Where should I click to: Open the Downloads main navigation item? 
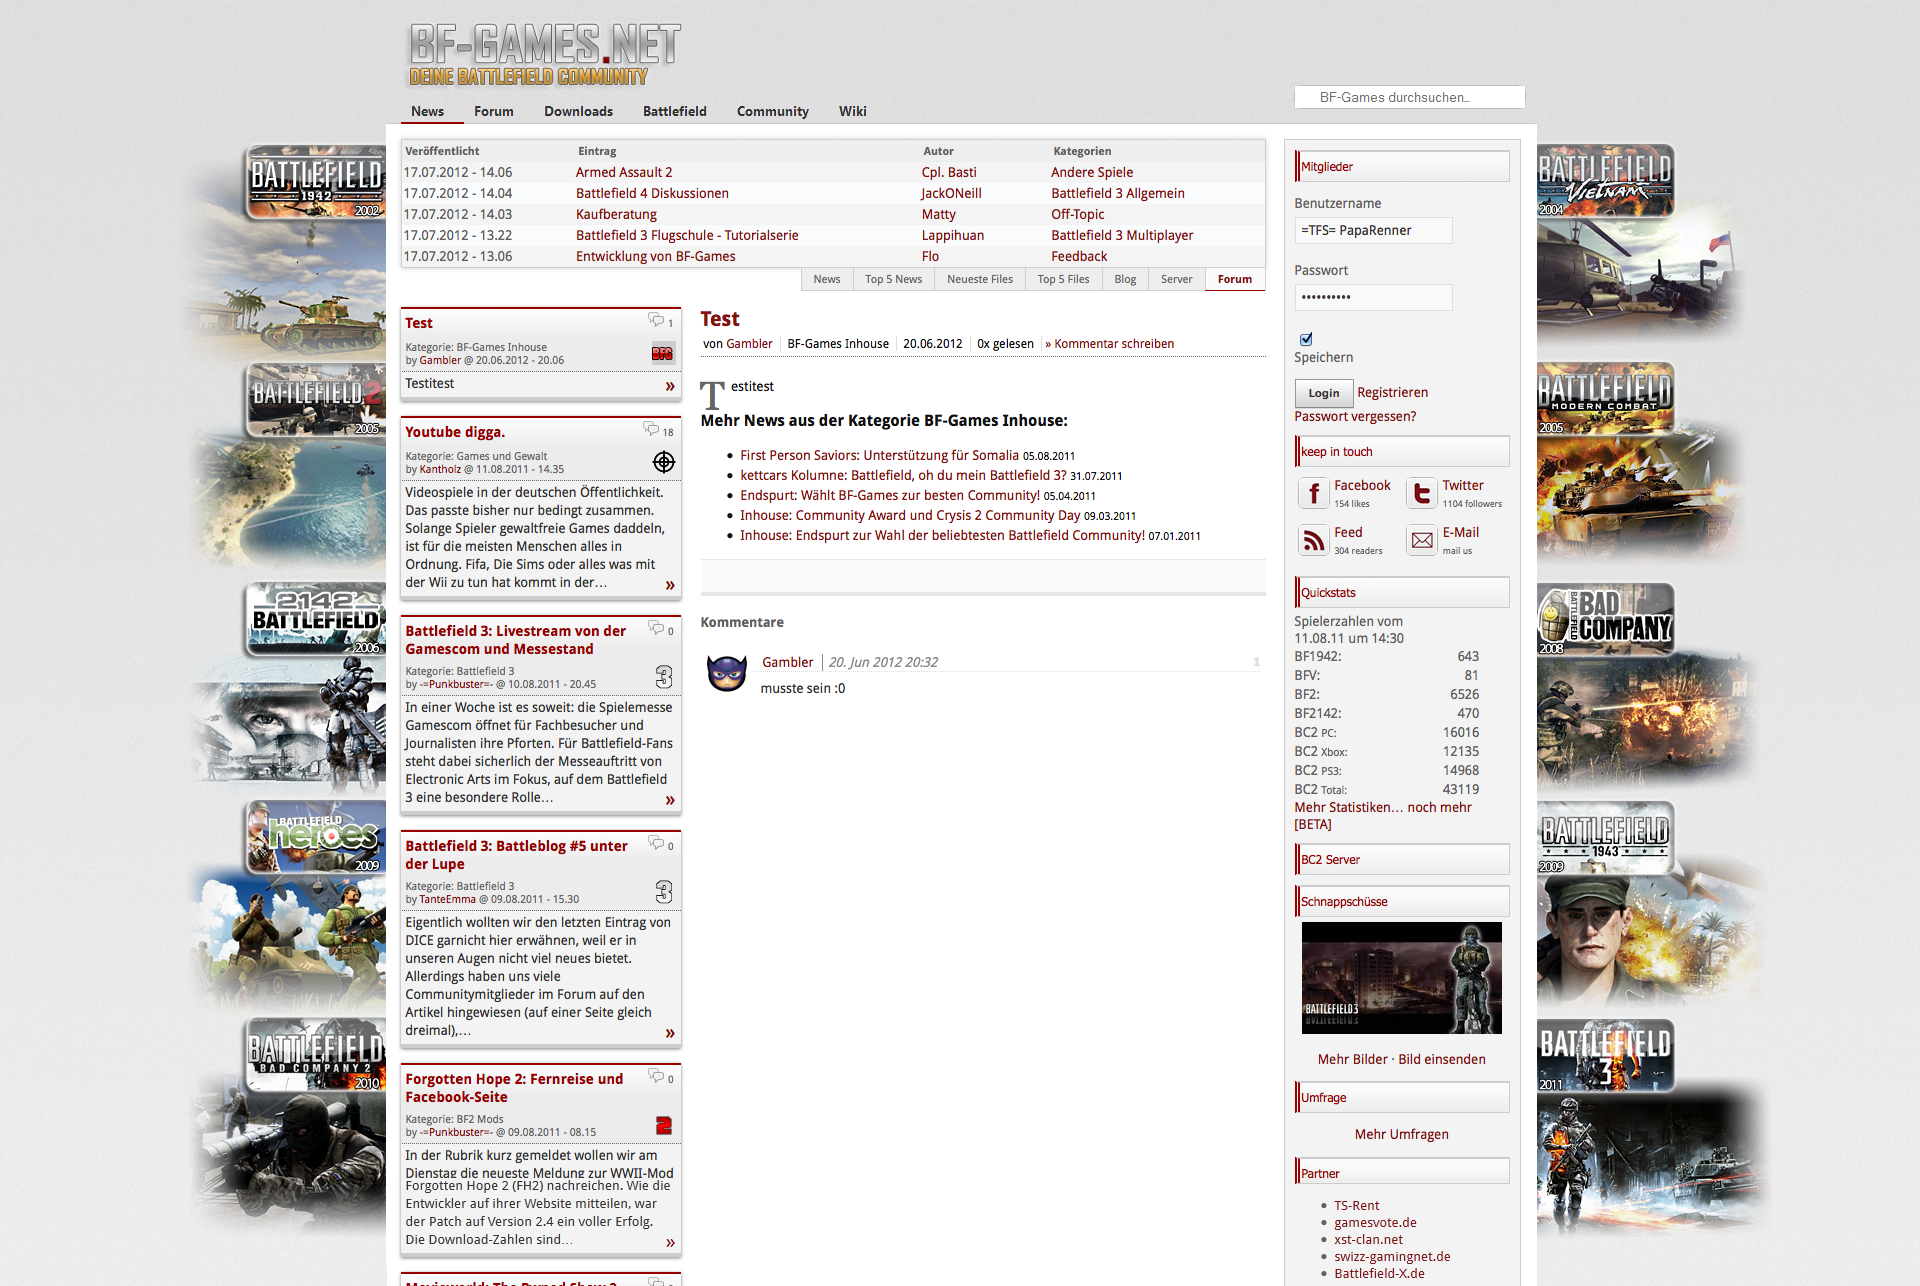click(578, 111)
